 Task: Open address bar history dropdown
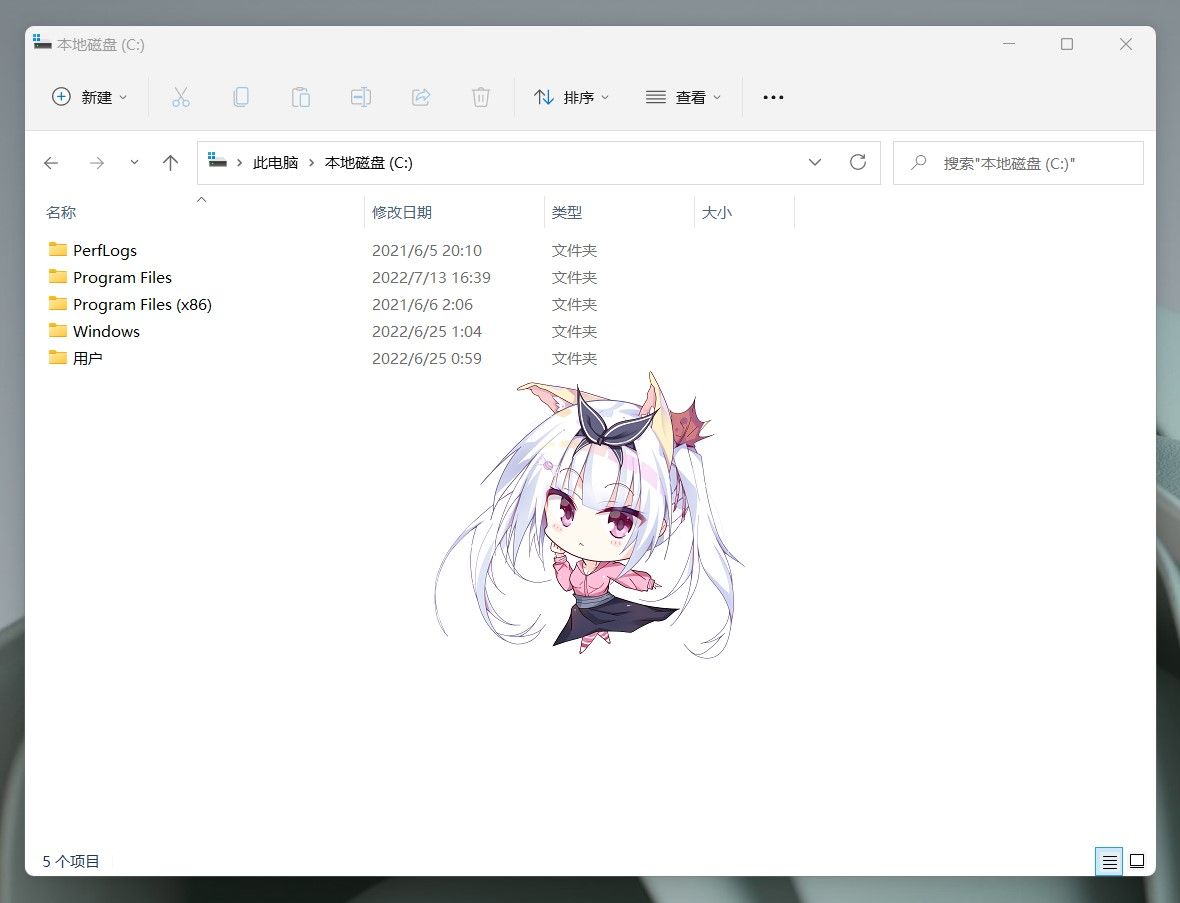(815, 162)
